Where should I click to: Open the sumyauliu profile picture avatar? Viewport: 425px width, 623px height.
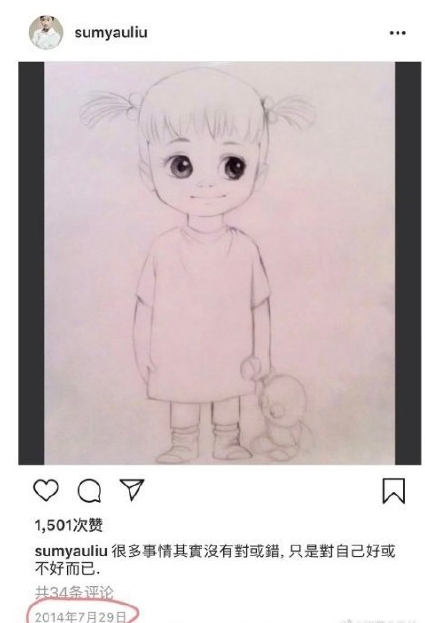[x=46, y=32]
